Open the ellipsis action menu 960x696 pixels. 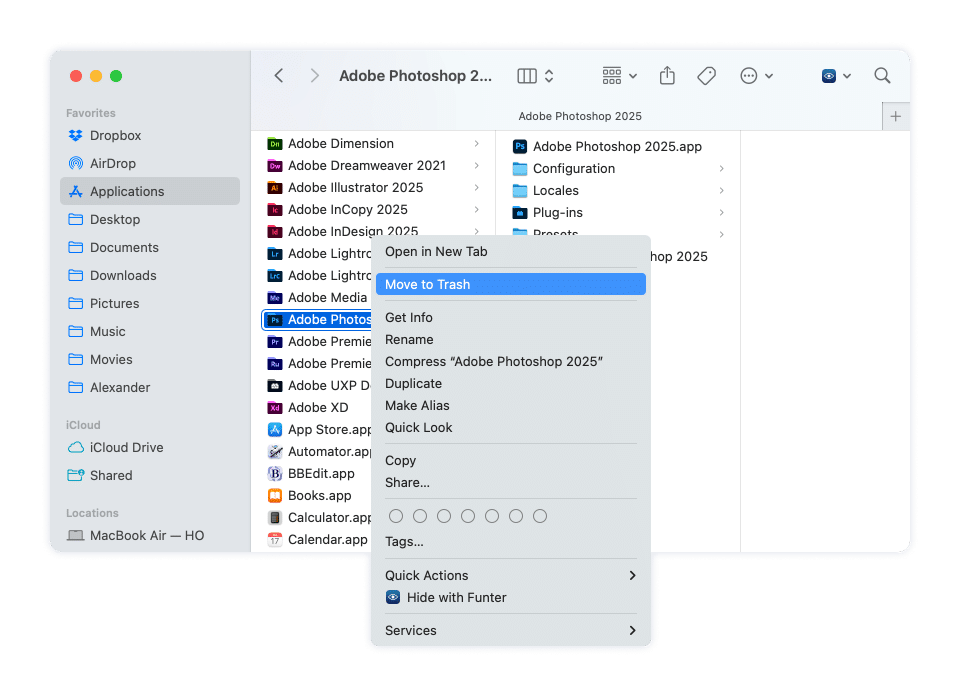[756, 76]
